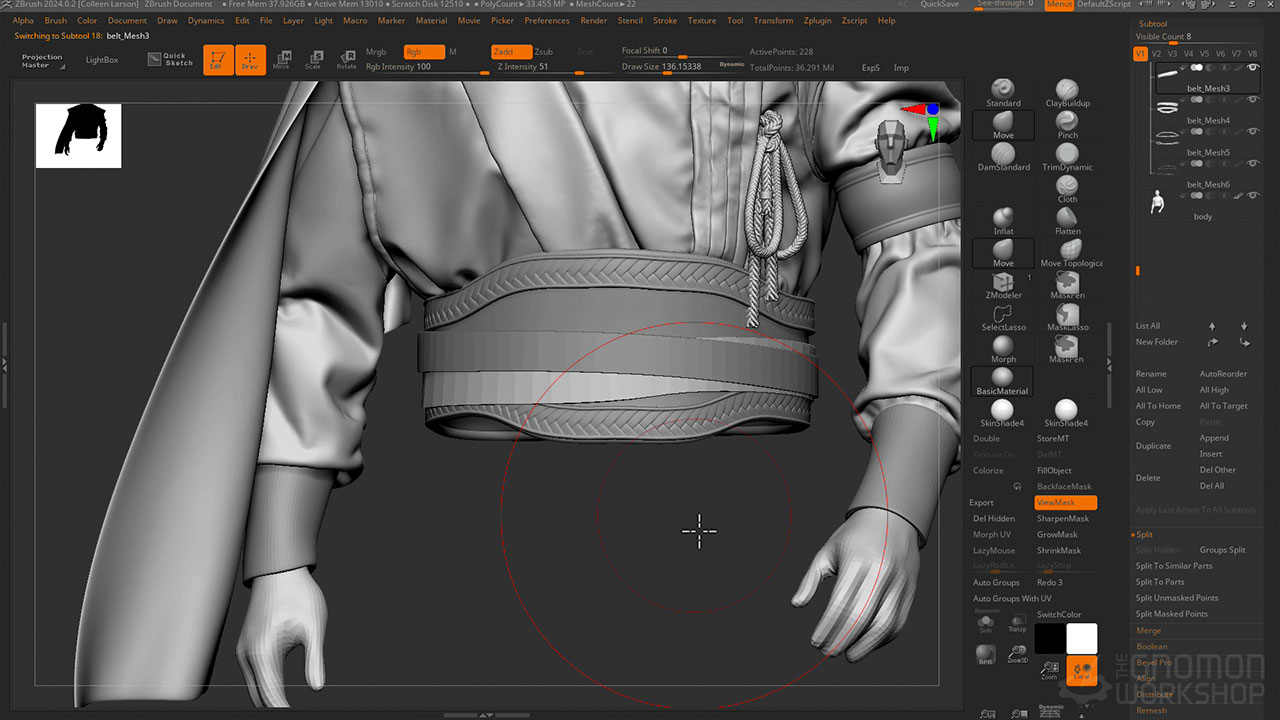Screen dimensions: 1280x720
Task: Open the Quick Sketch tool
Action: coord(170,60)
